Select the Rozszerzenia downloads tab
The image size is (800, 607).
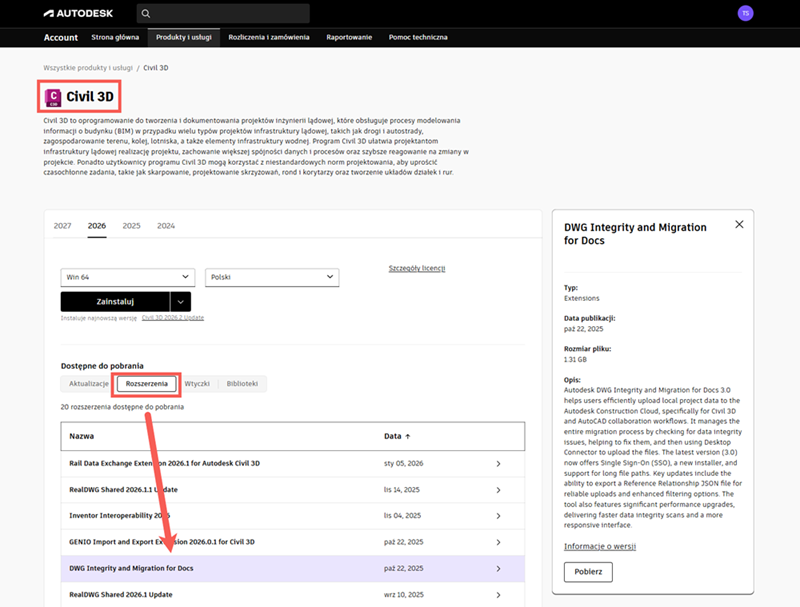tap(146, 384)
